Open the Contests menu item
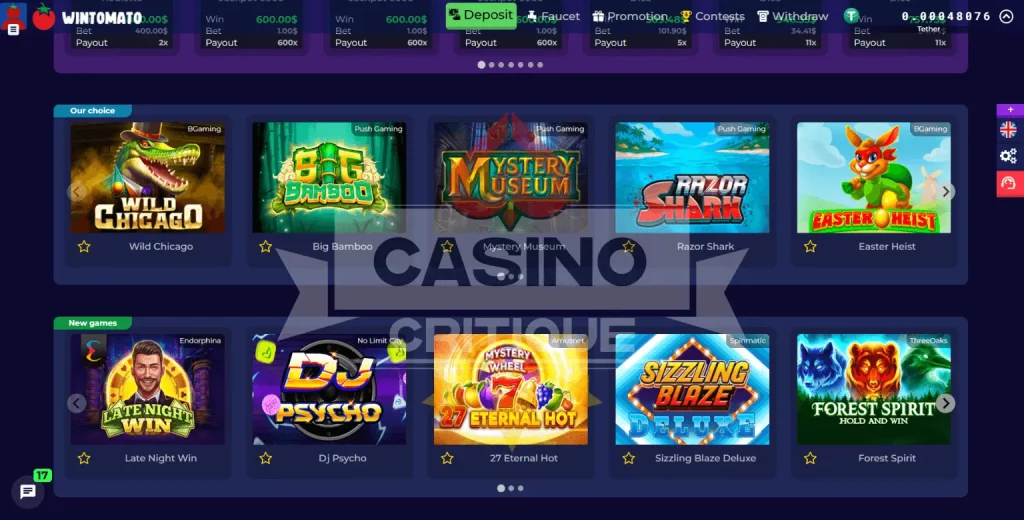 [712, 16]
